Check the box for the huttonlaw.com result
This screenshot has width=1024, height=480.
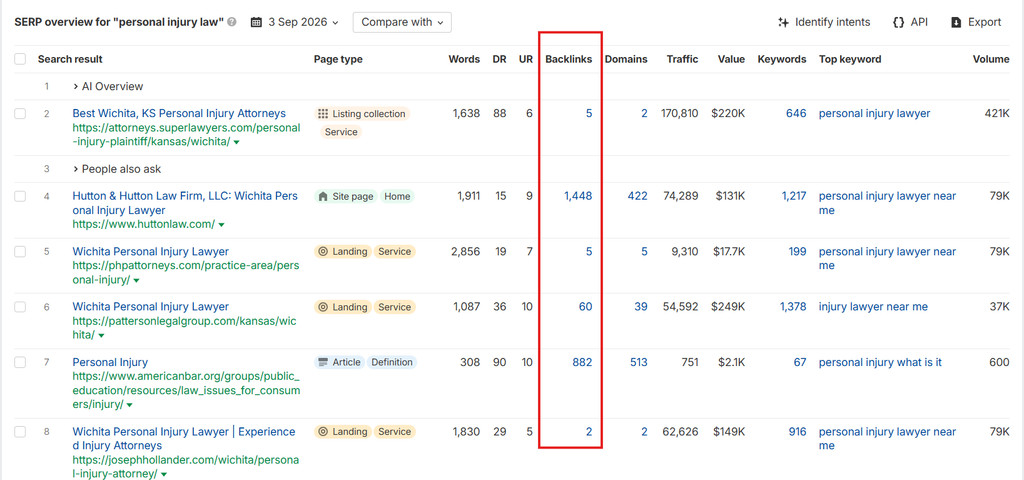tap(20, 196)
